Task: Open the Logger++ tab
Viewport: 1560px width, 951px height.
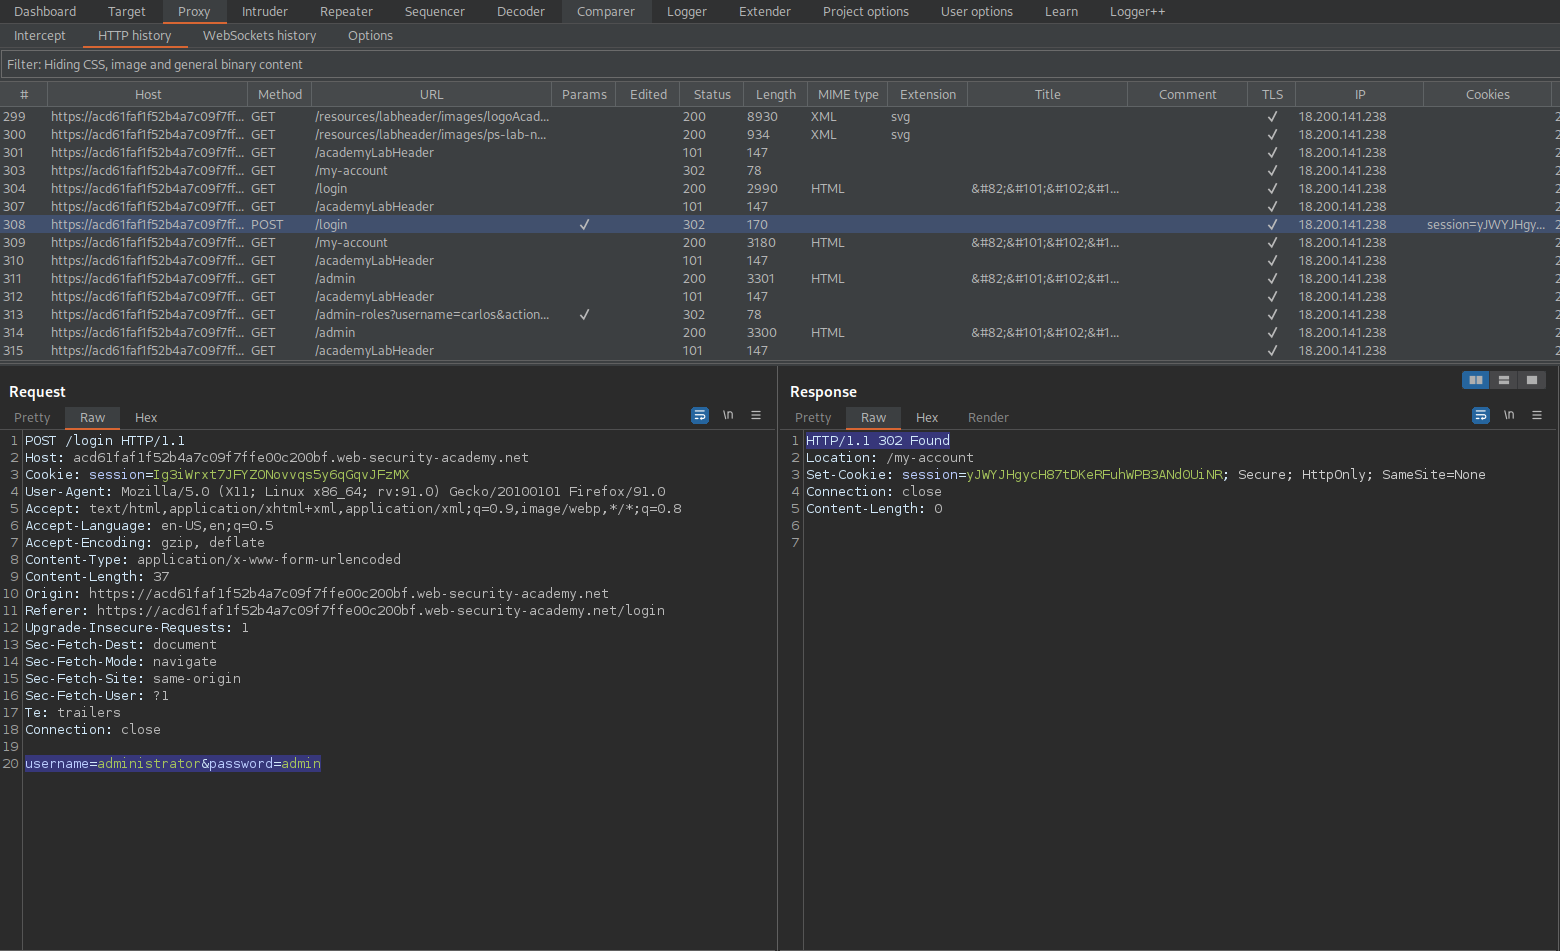Action: [1137, 12]
